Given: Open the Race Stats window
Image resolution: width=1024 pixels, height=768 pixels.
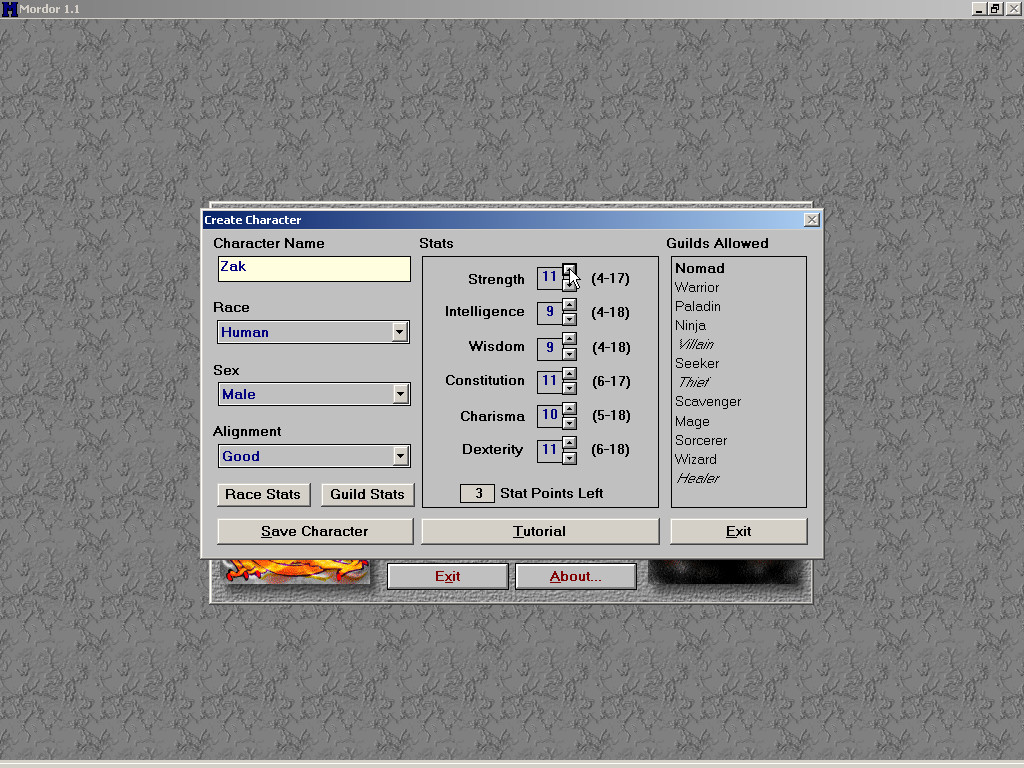Looking at the screenshot, I should click(x=263, y=494).
